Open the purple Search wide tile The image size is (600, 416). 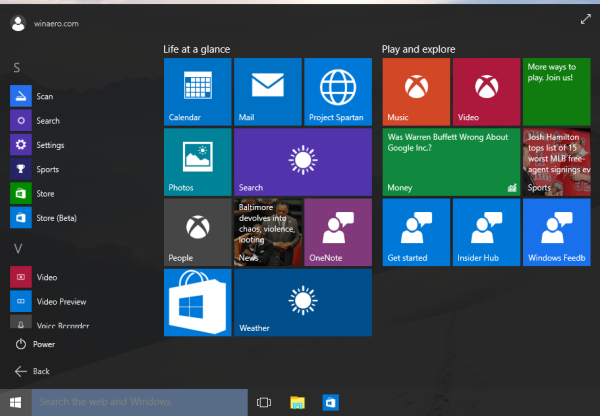(x=303, y=162)
